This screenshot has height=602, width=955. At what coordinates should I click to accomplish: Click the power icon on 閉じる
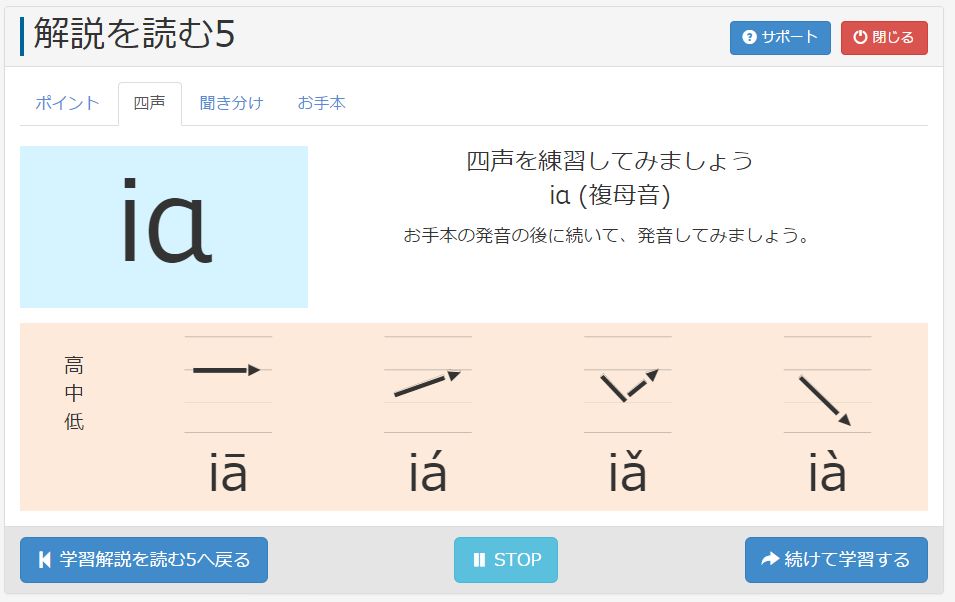click(860, 38)
